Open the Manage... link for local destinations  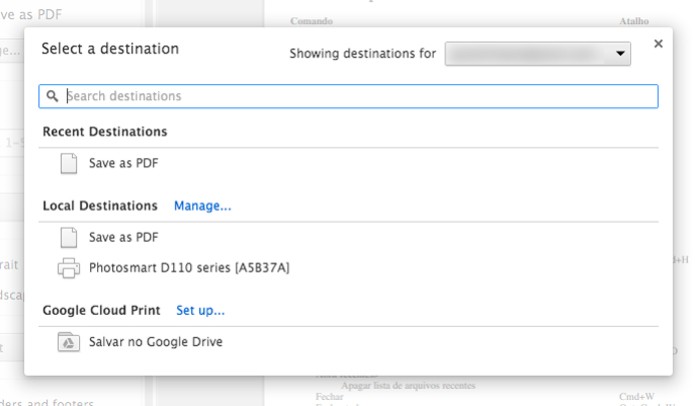click(x=202, y=206)
